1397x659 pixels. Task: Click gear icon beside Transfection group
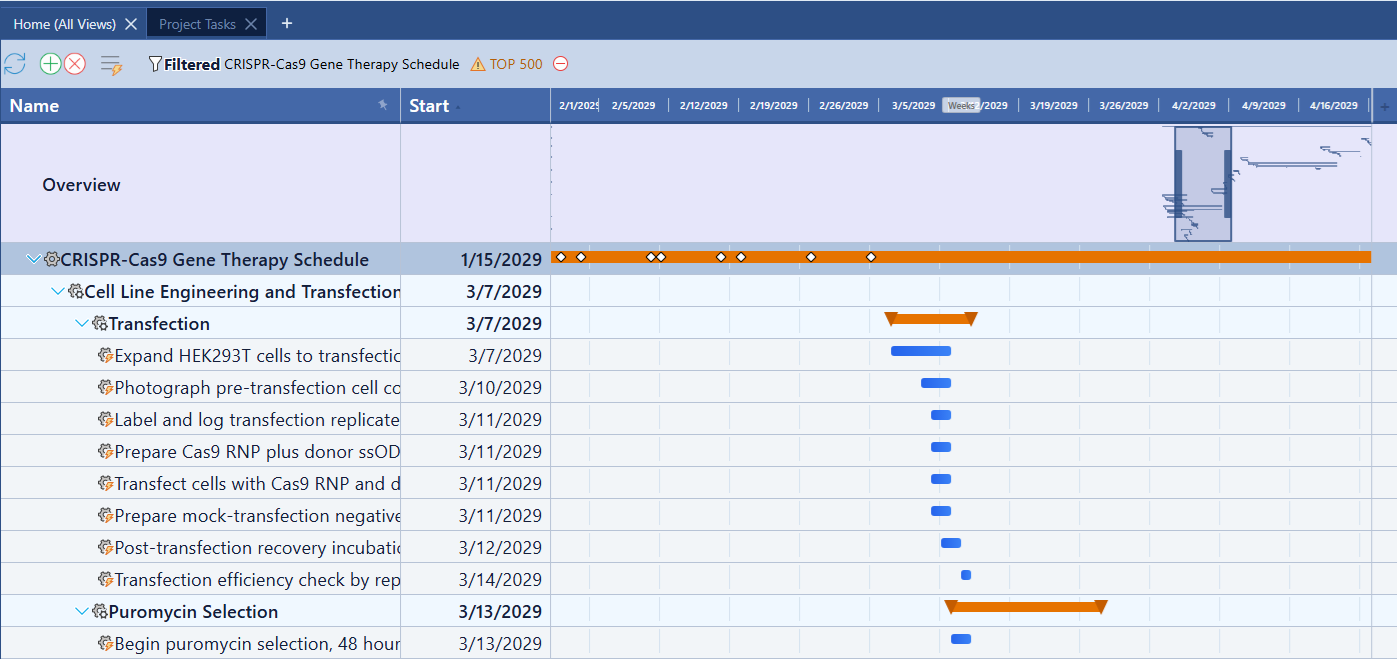100,324
